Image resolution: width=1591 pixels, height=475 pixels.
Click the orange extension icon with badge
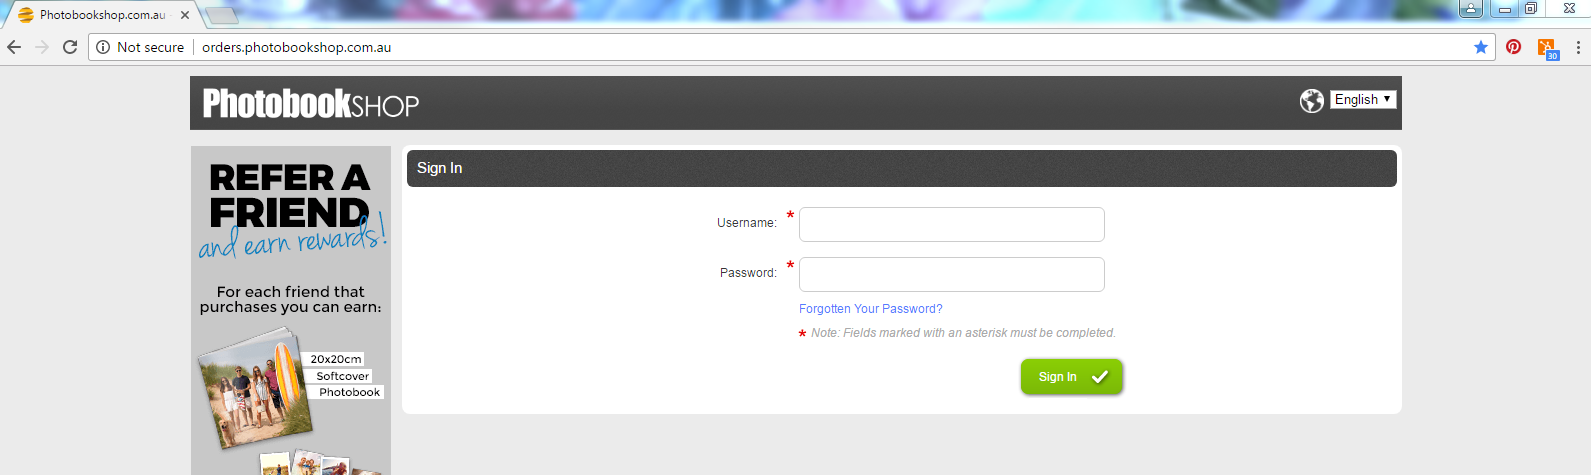pos(1547,48)
